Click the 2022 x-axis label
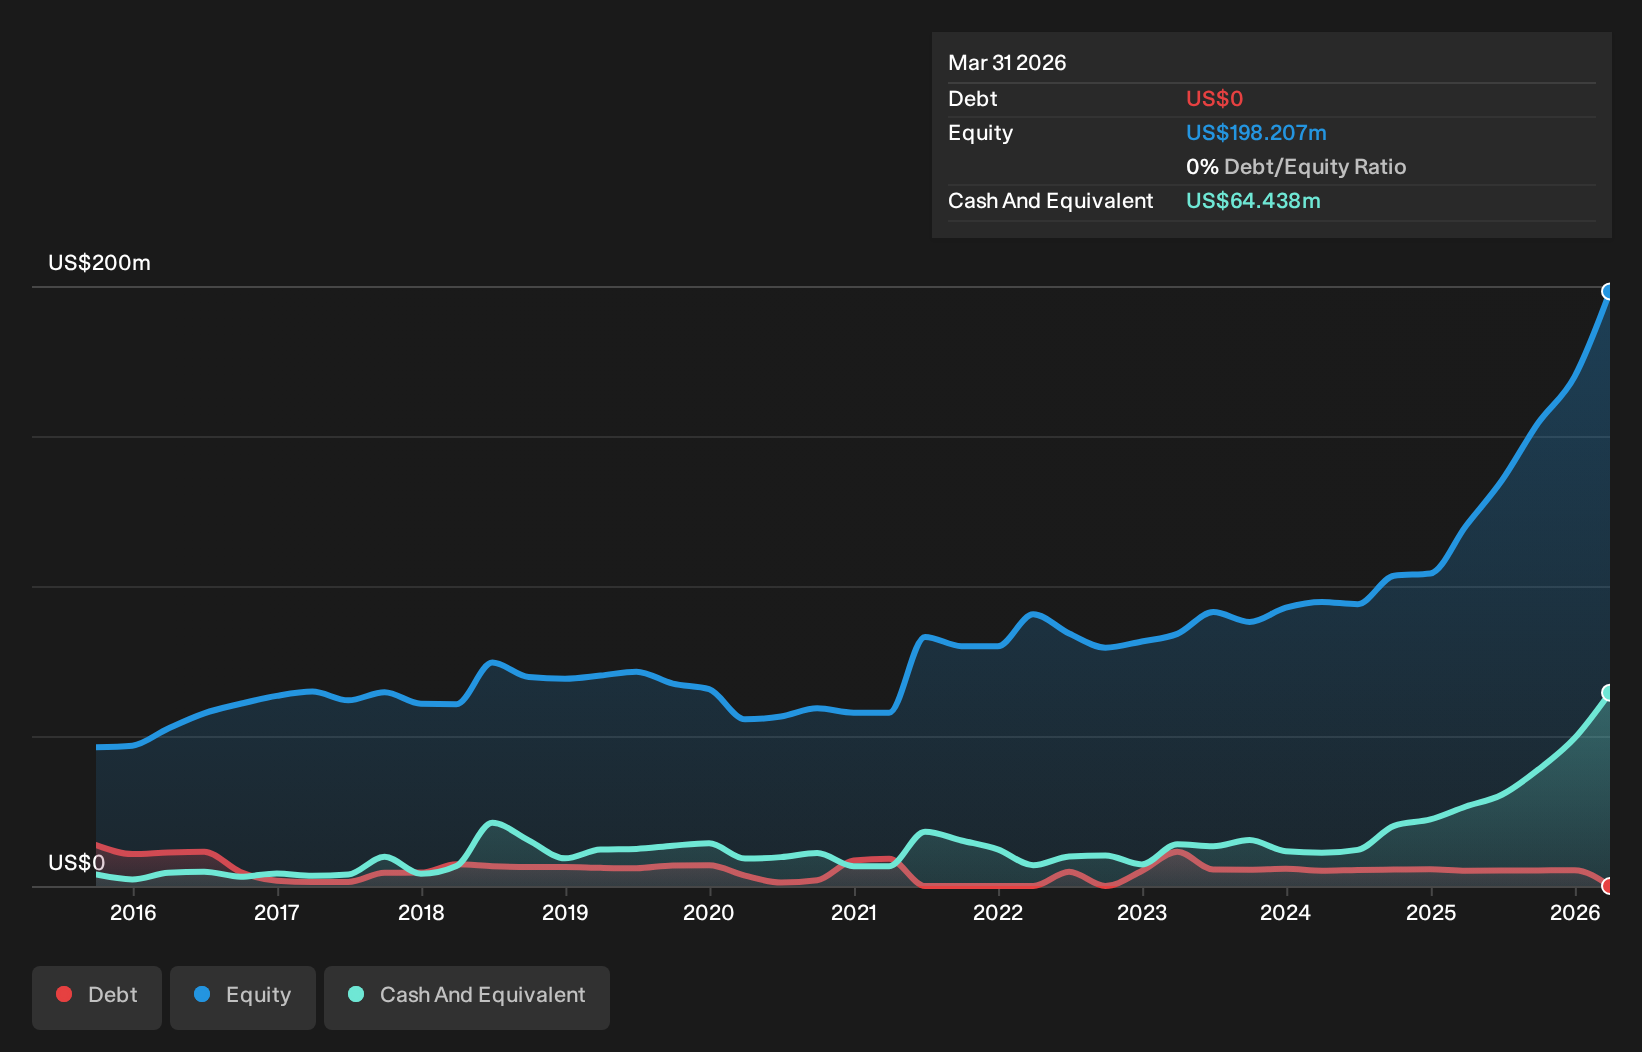 pos(998,912)
